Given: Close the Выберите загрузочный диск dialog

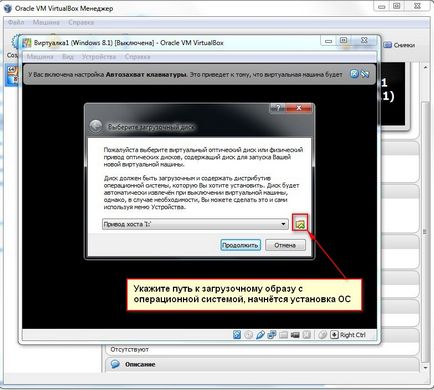Looking at the screenshot, I should [299, 108].
